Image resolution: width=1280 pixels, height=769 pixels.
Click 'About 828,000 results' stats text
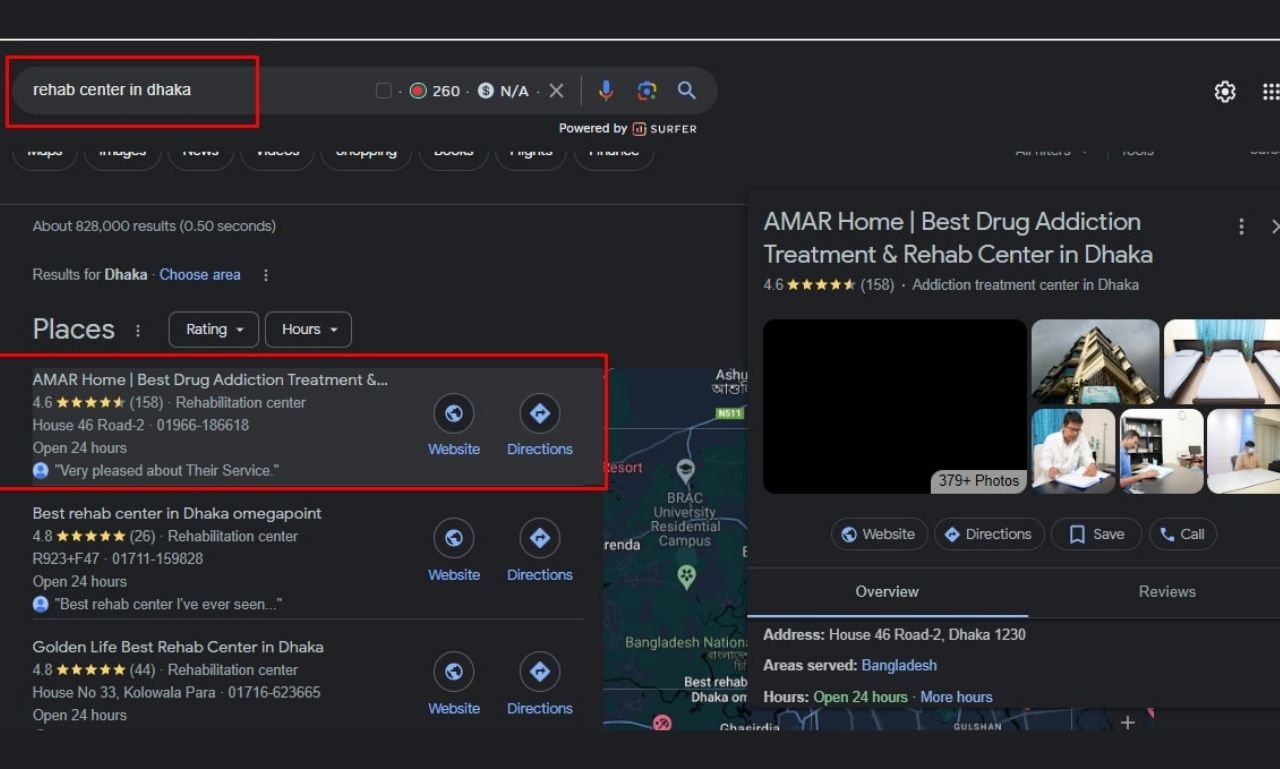point(154,226)
